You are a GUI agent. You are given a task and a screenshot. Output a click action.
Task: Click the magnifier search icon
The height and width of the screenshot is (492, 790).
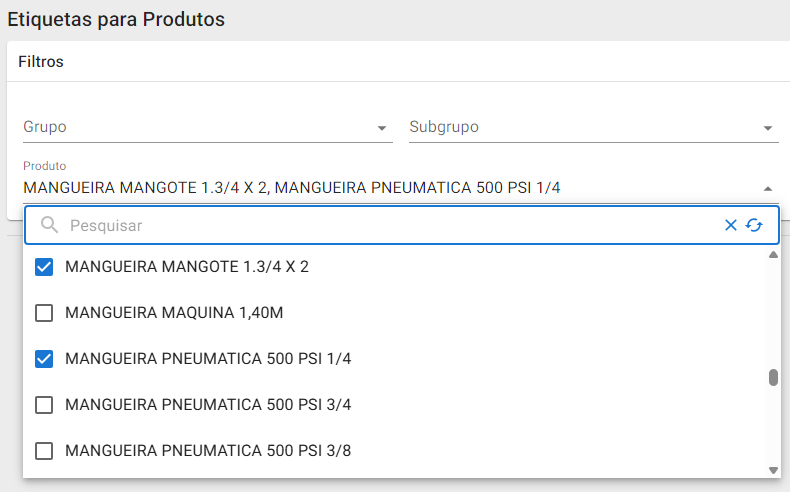tap(49, 226)
